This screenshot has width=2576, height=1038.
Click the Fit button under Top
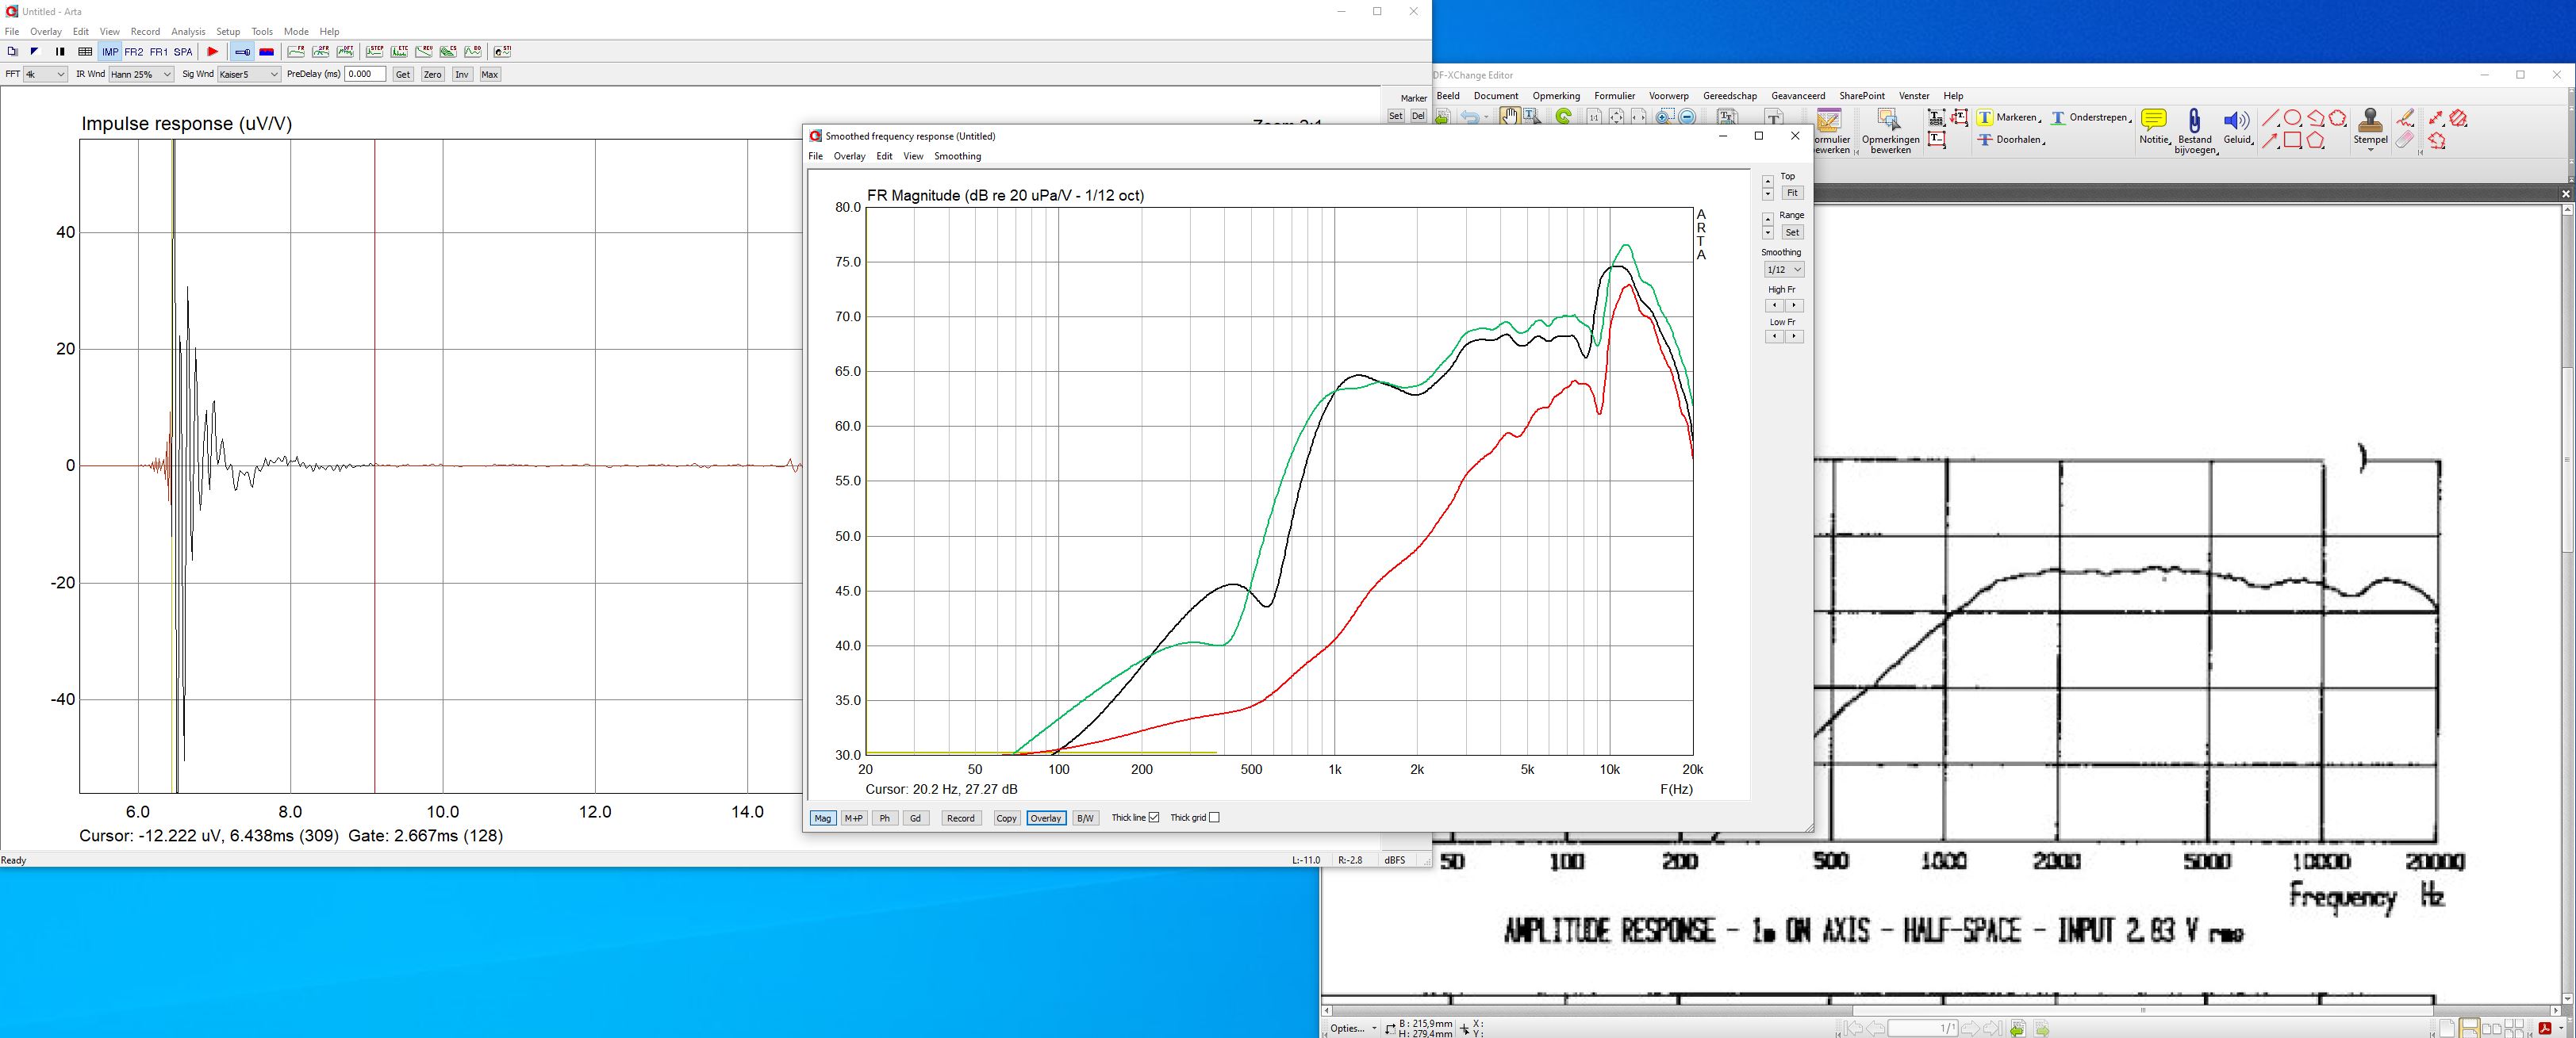(x=1792, y=193)
